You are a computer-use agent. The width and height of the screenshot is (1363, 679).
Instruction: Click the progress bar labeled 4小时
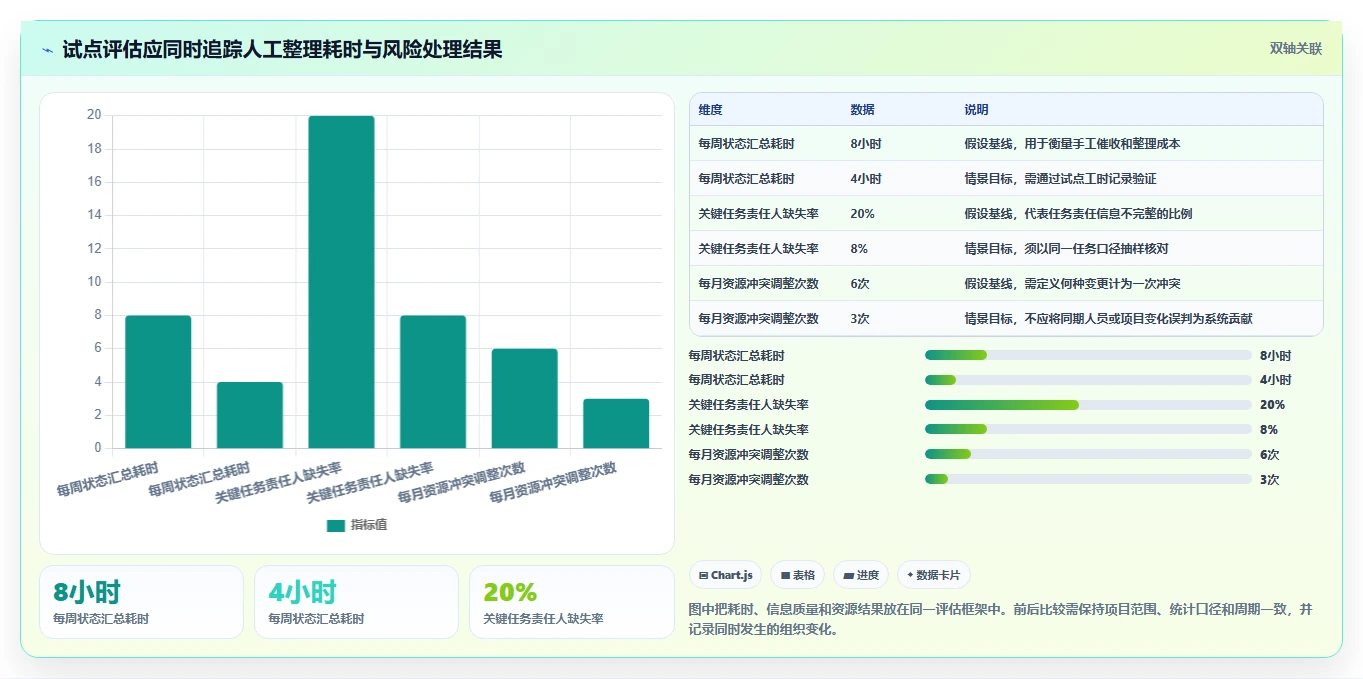[x=1088, y=380]
